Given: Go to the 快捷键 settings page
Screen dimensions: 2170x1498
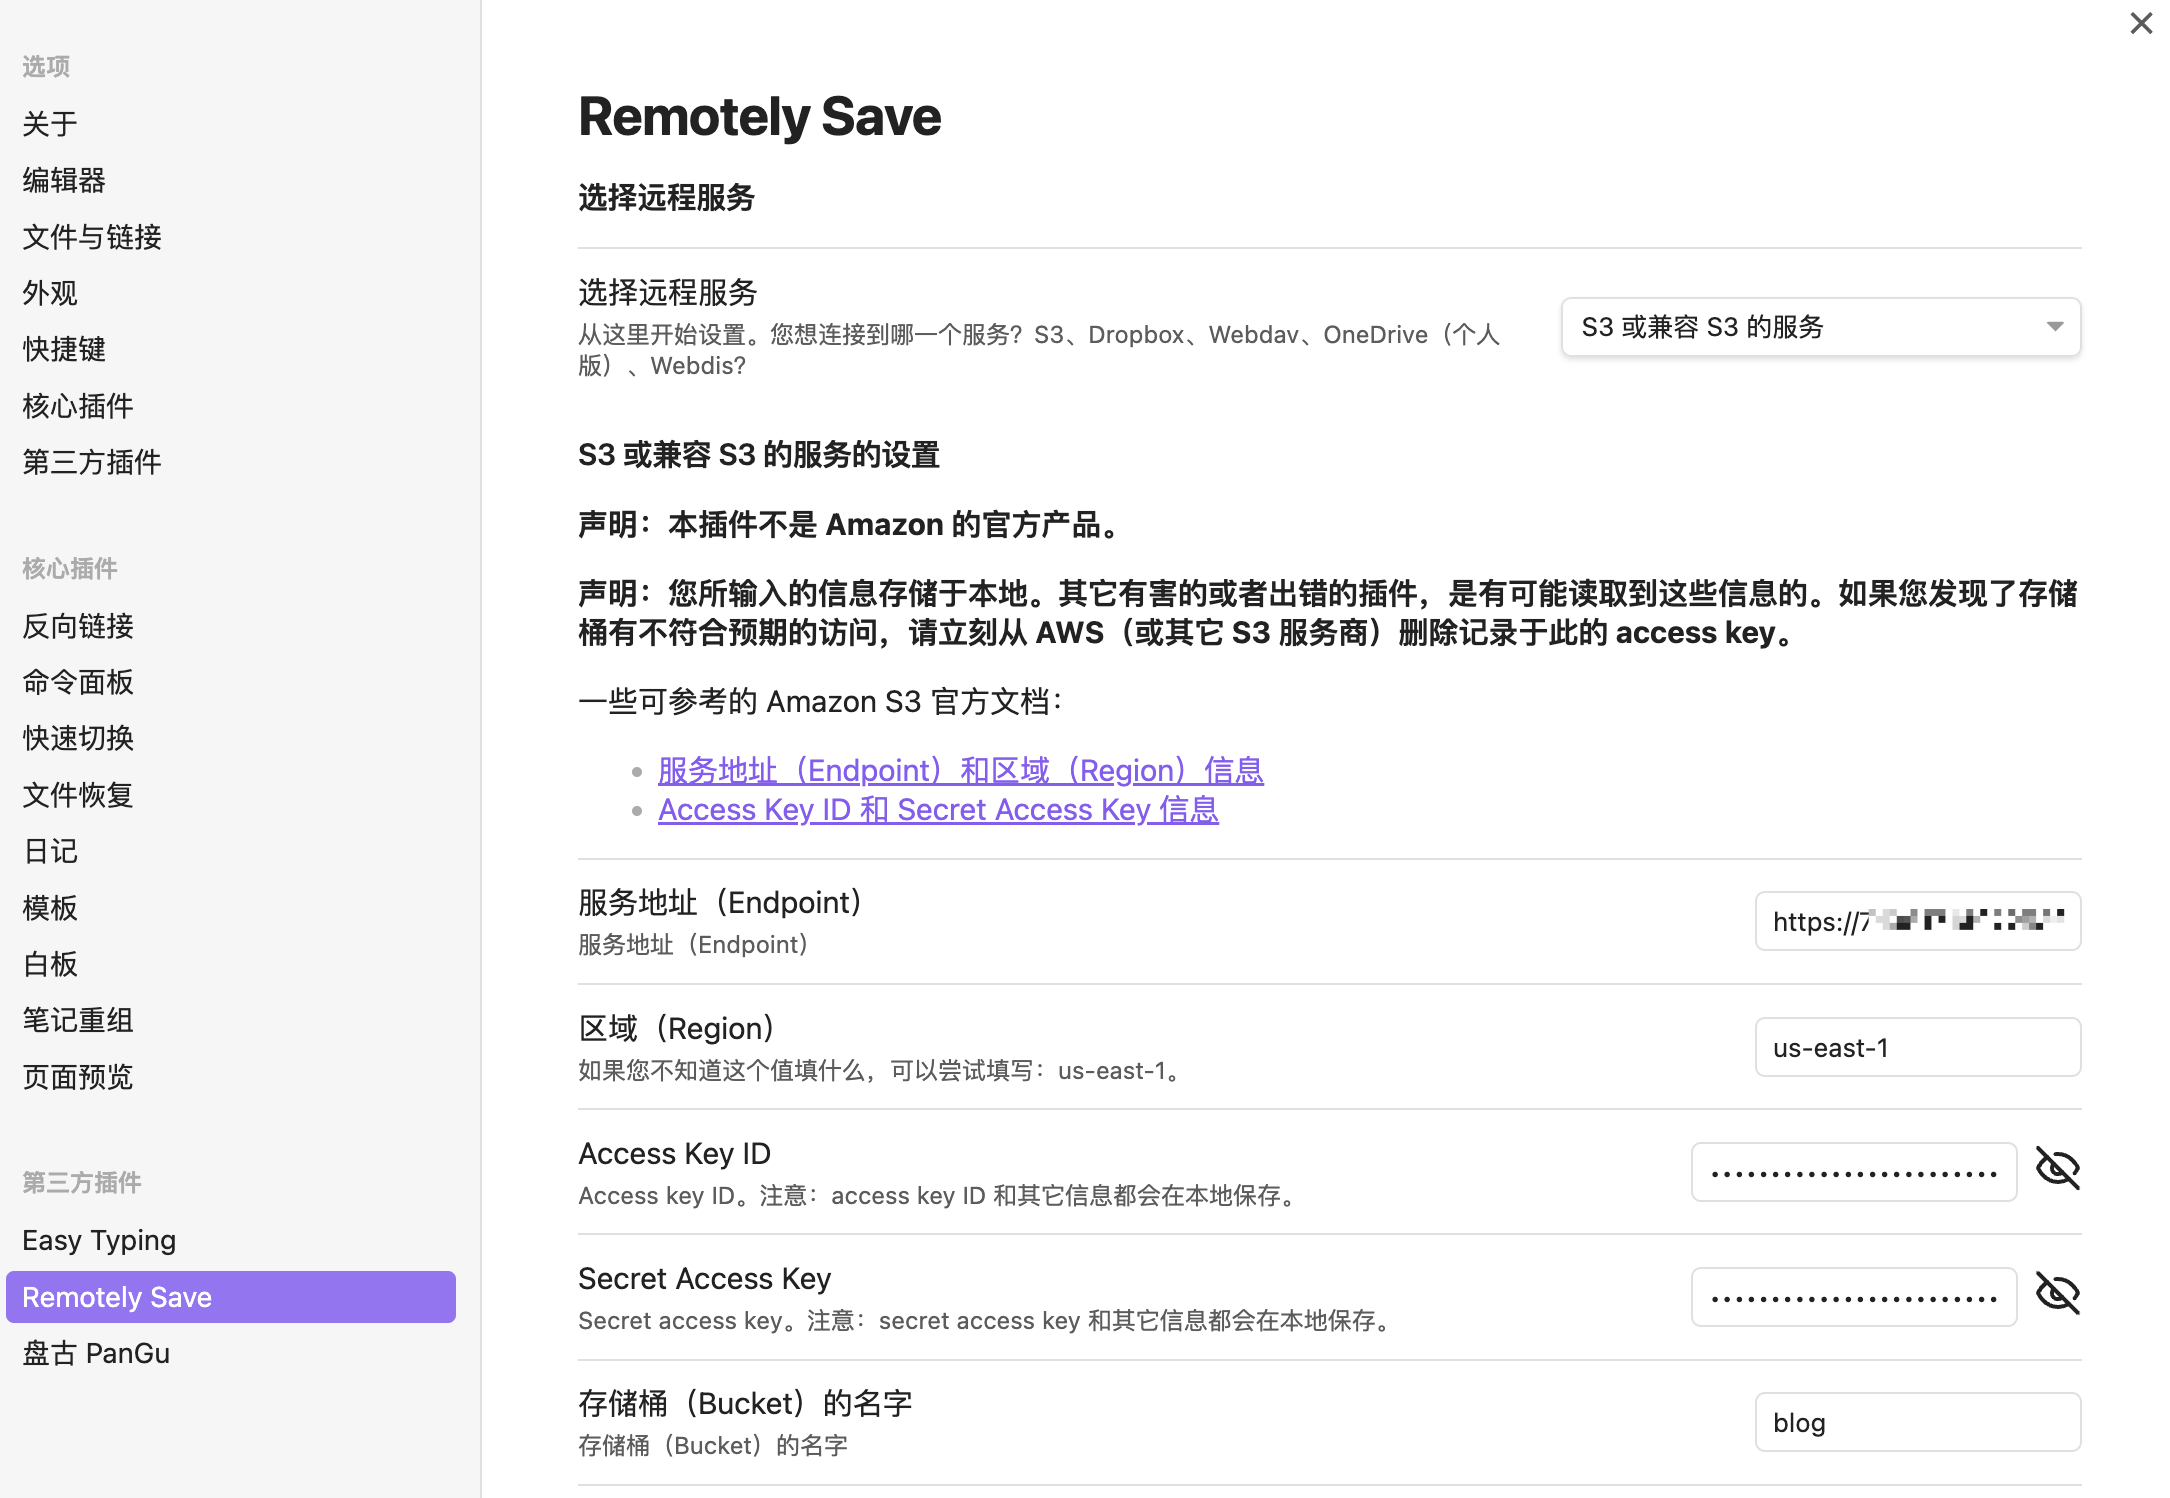Looking at the screenshot, I should coord(64,349).
